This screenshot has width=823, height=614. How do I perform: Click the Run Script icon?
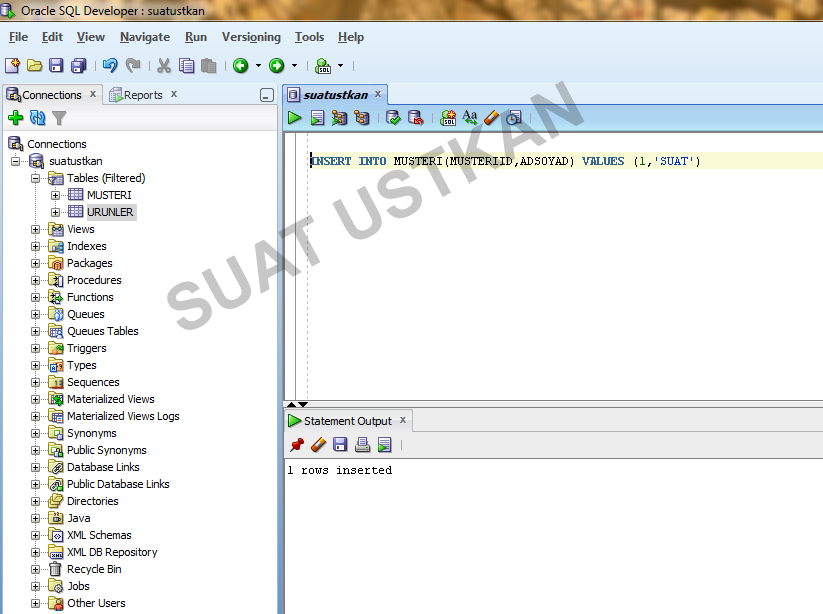[x=317, y=118]
